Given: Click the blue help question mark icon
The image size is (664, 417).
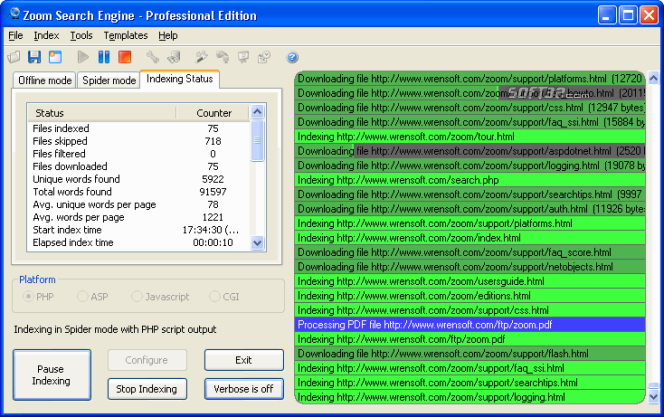Looking at the screenshot, I should [292, 57].
